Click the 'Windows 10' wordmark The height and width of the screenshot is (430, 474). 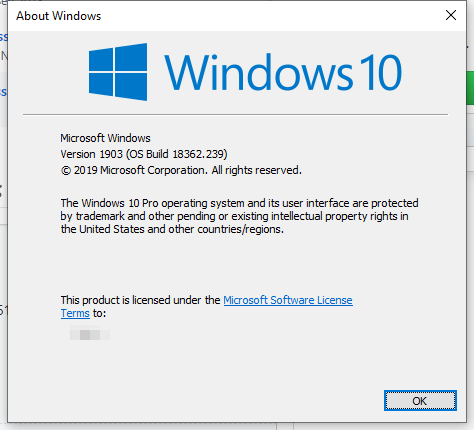coord(283,72)
